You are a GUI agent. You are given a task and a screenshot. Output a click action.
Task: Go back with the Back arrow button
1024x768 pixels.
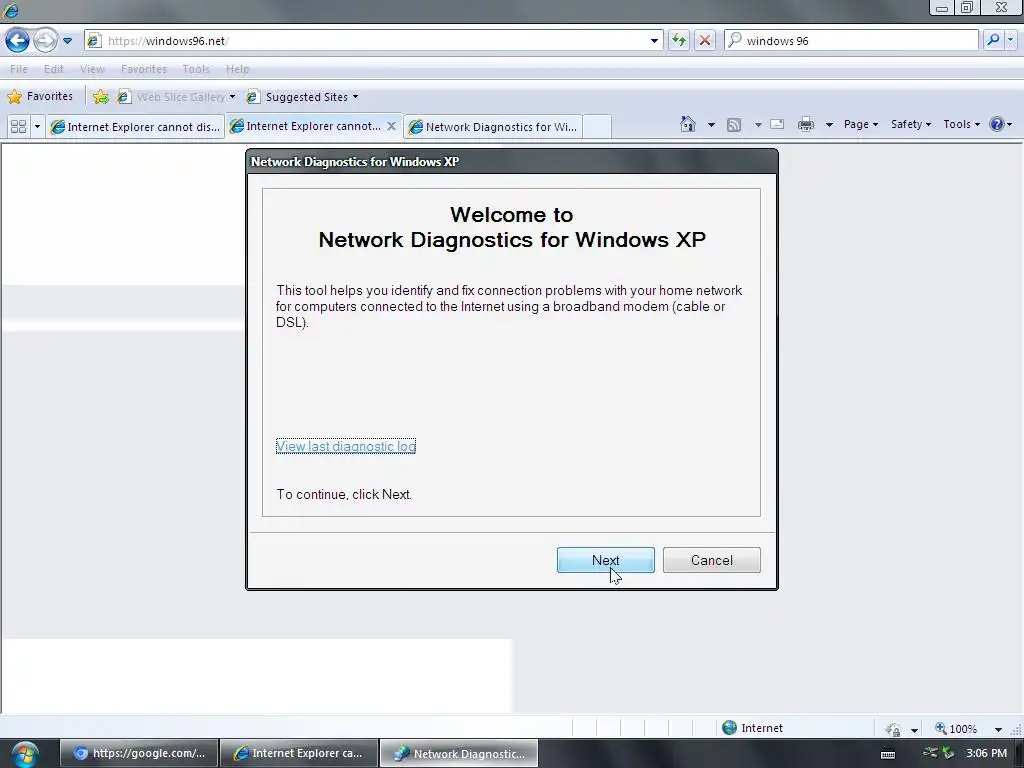pos(18,40)
